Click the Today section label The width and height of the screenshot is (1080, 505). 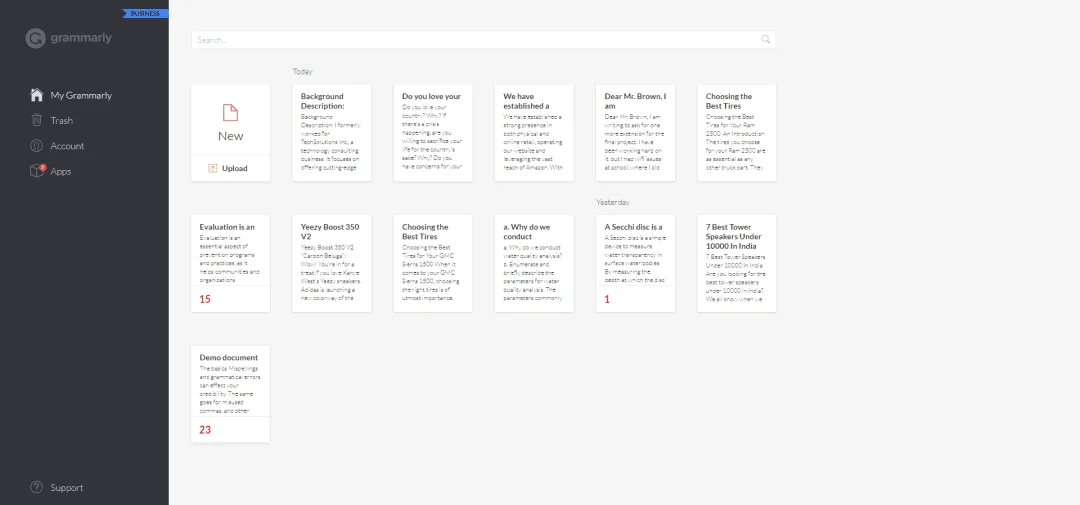(x=302, y=72)
